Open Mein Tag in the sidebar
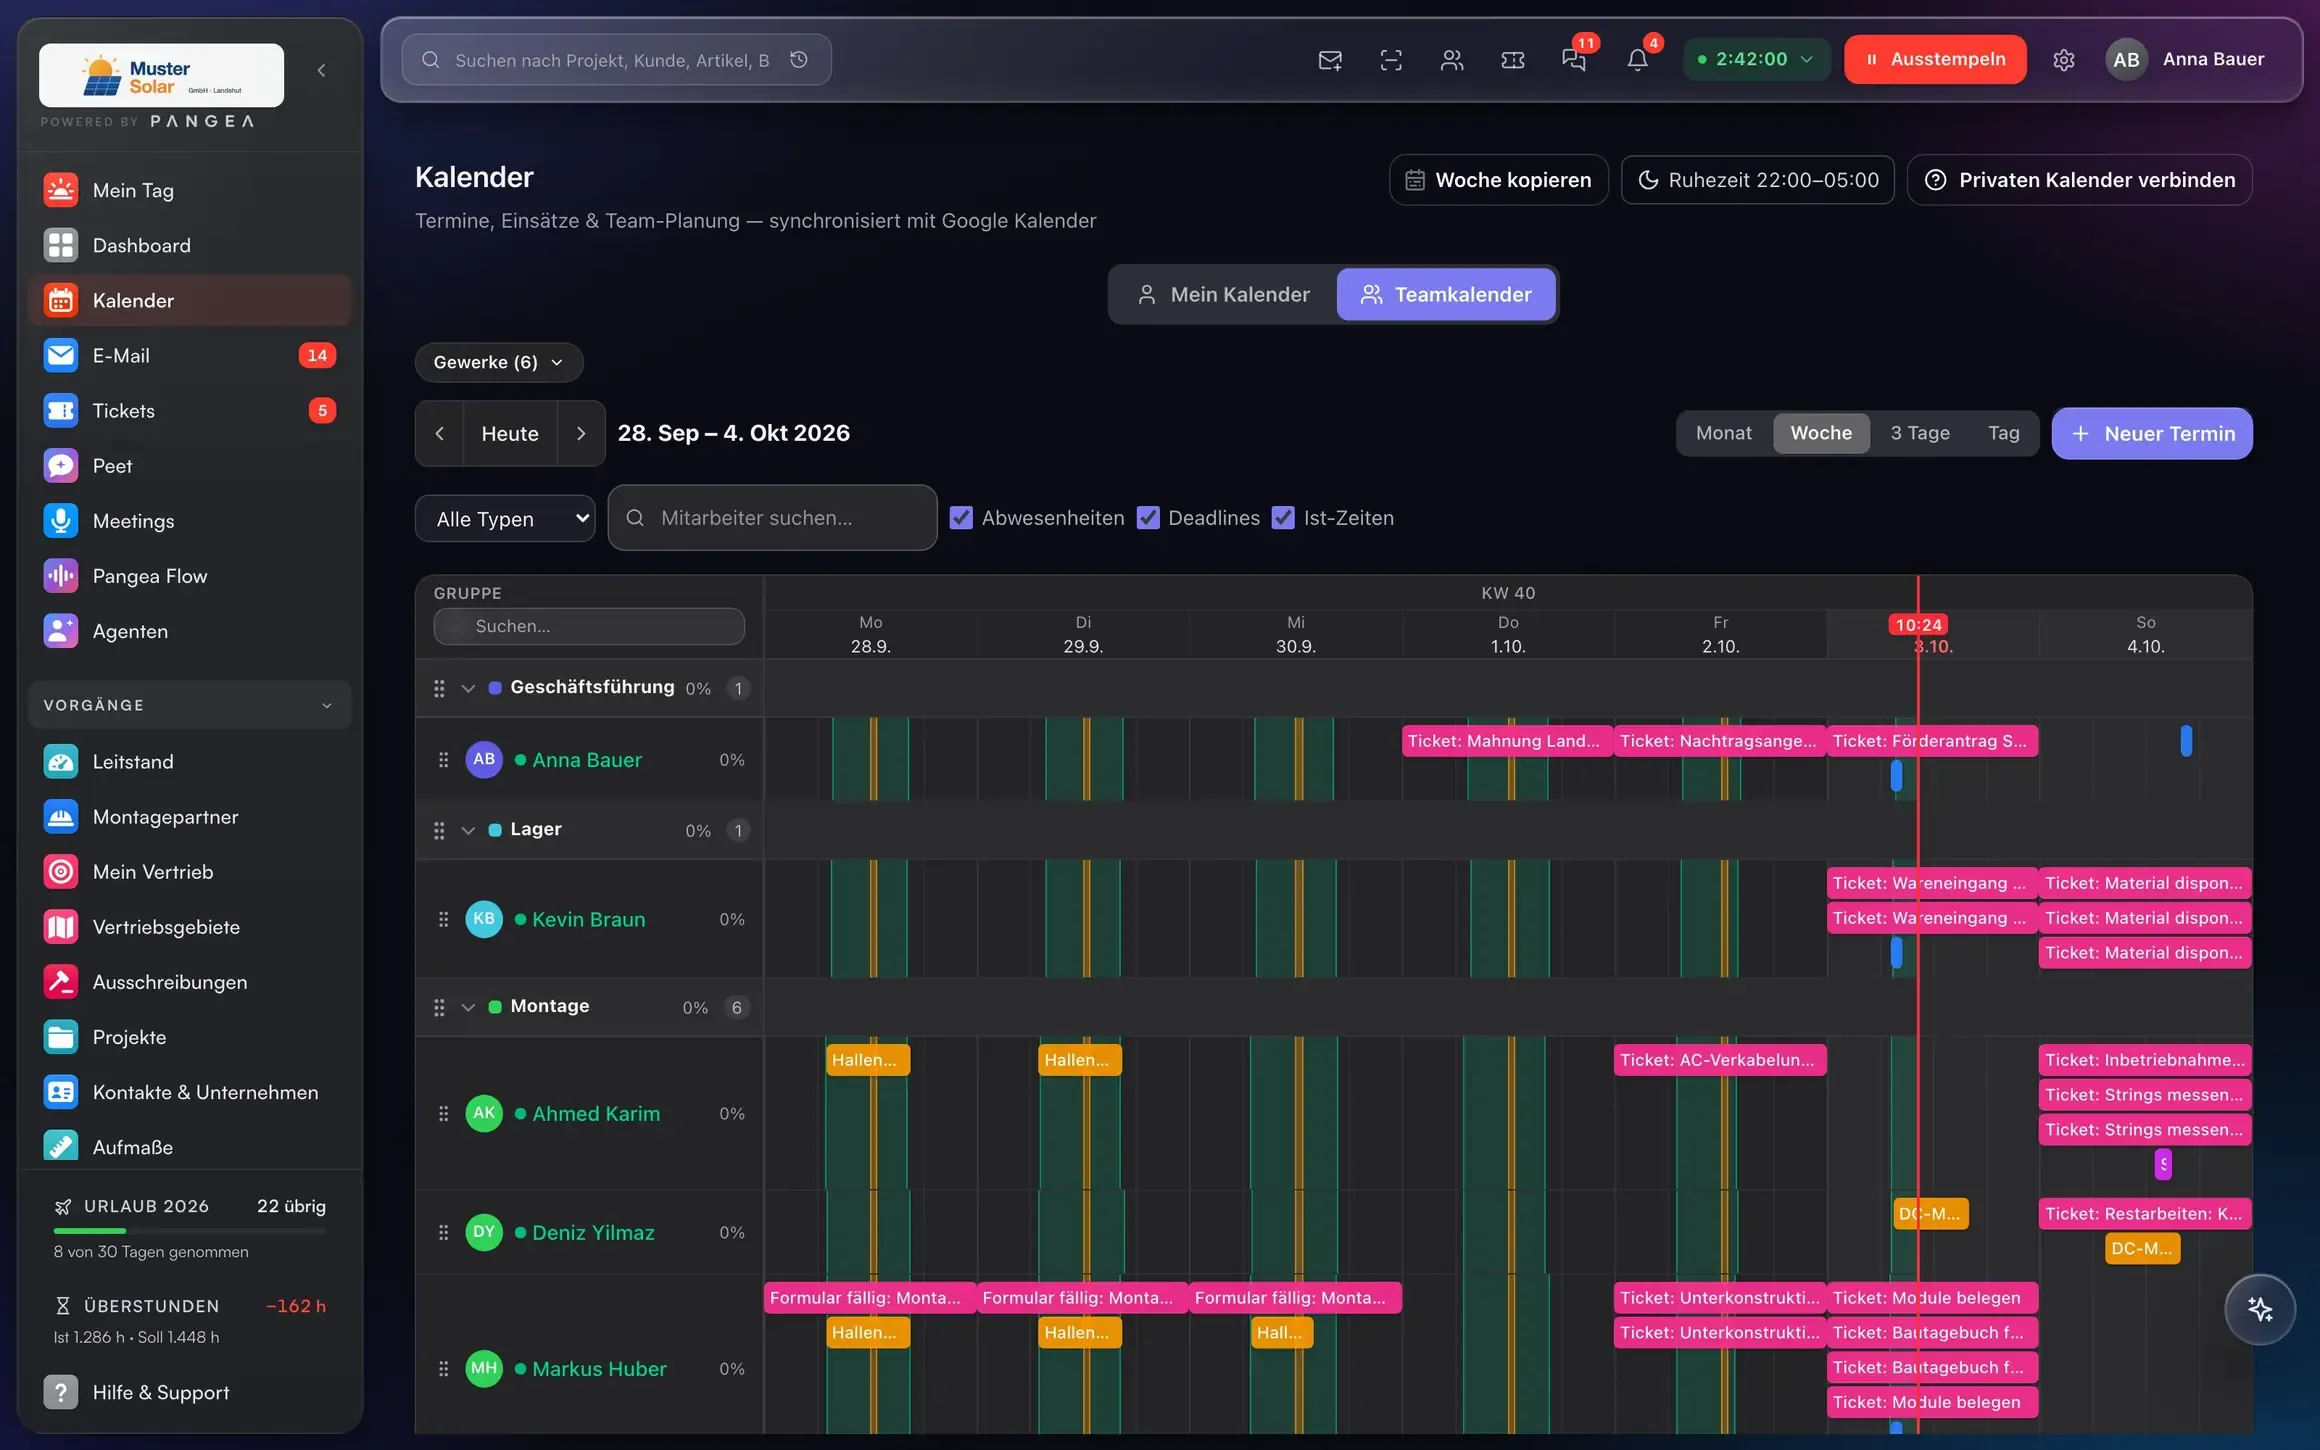Viewport: 2320px width, 1450px height. pos(190,190)
